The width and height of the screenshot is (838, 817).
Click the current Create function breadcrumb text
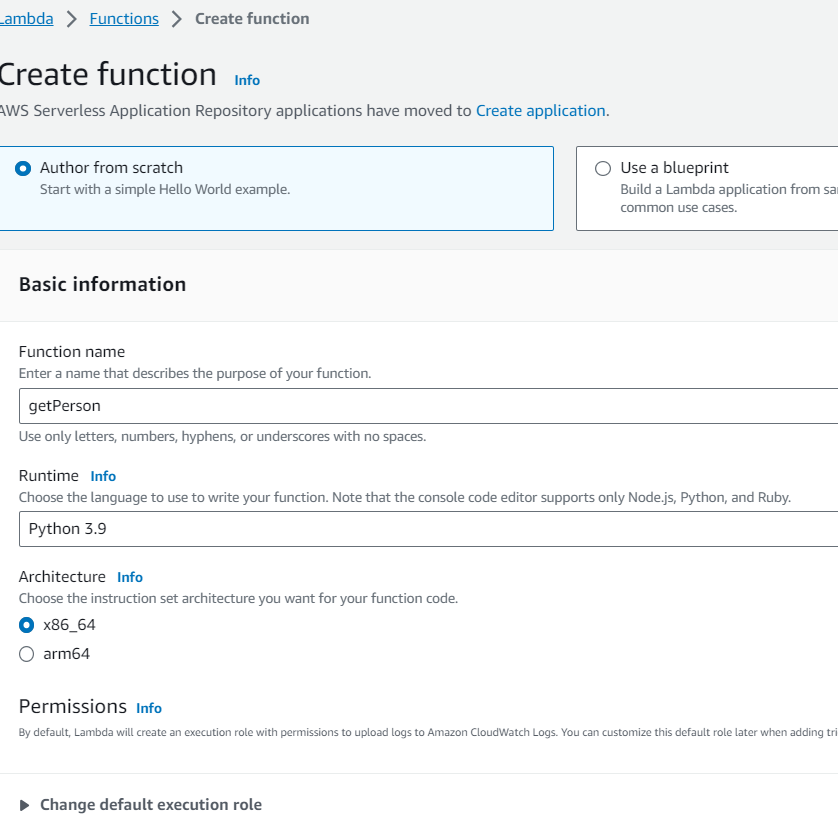(x=252, y=18)
